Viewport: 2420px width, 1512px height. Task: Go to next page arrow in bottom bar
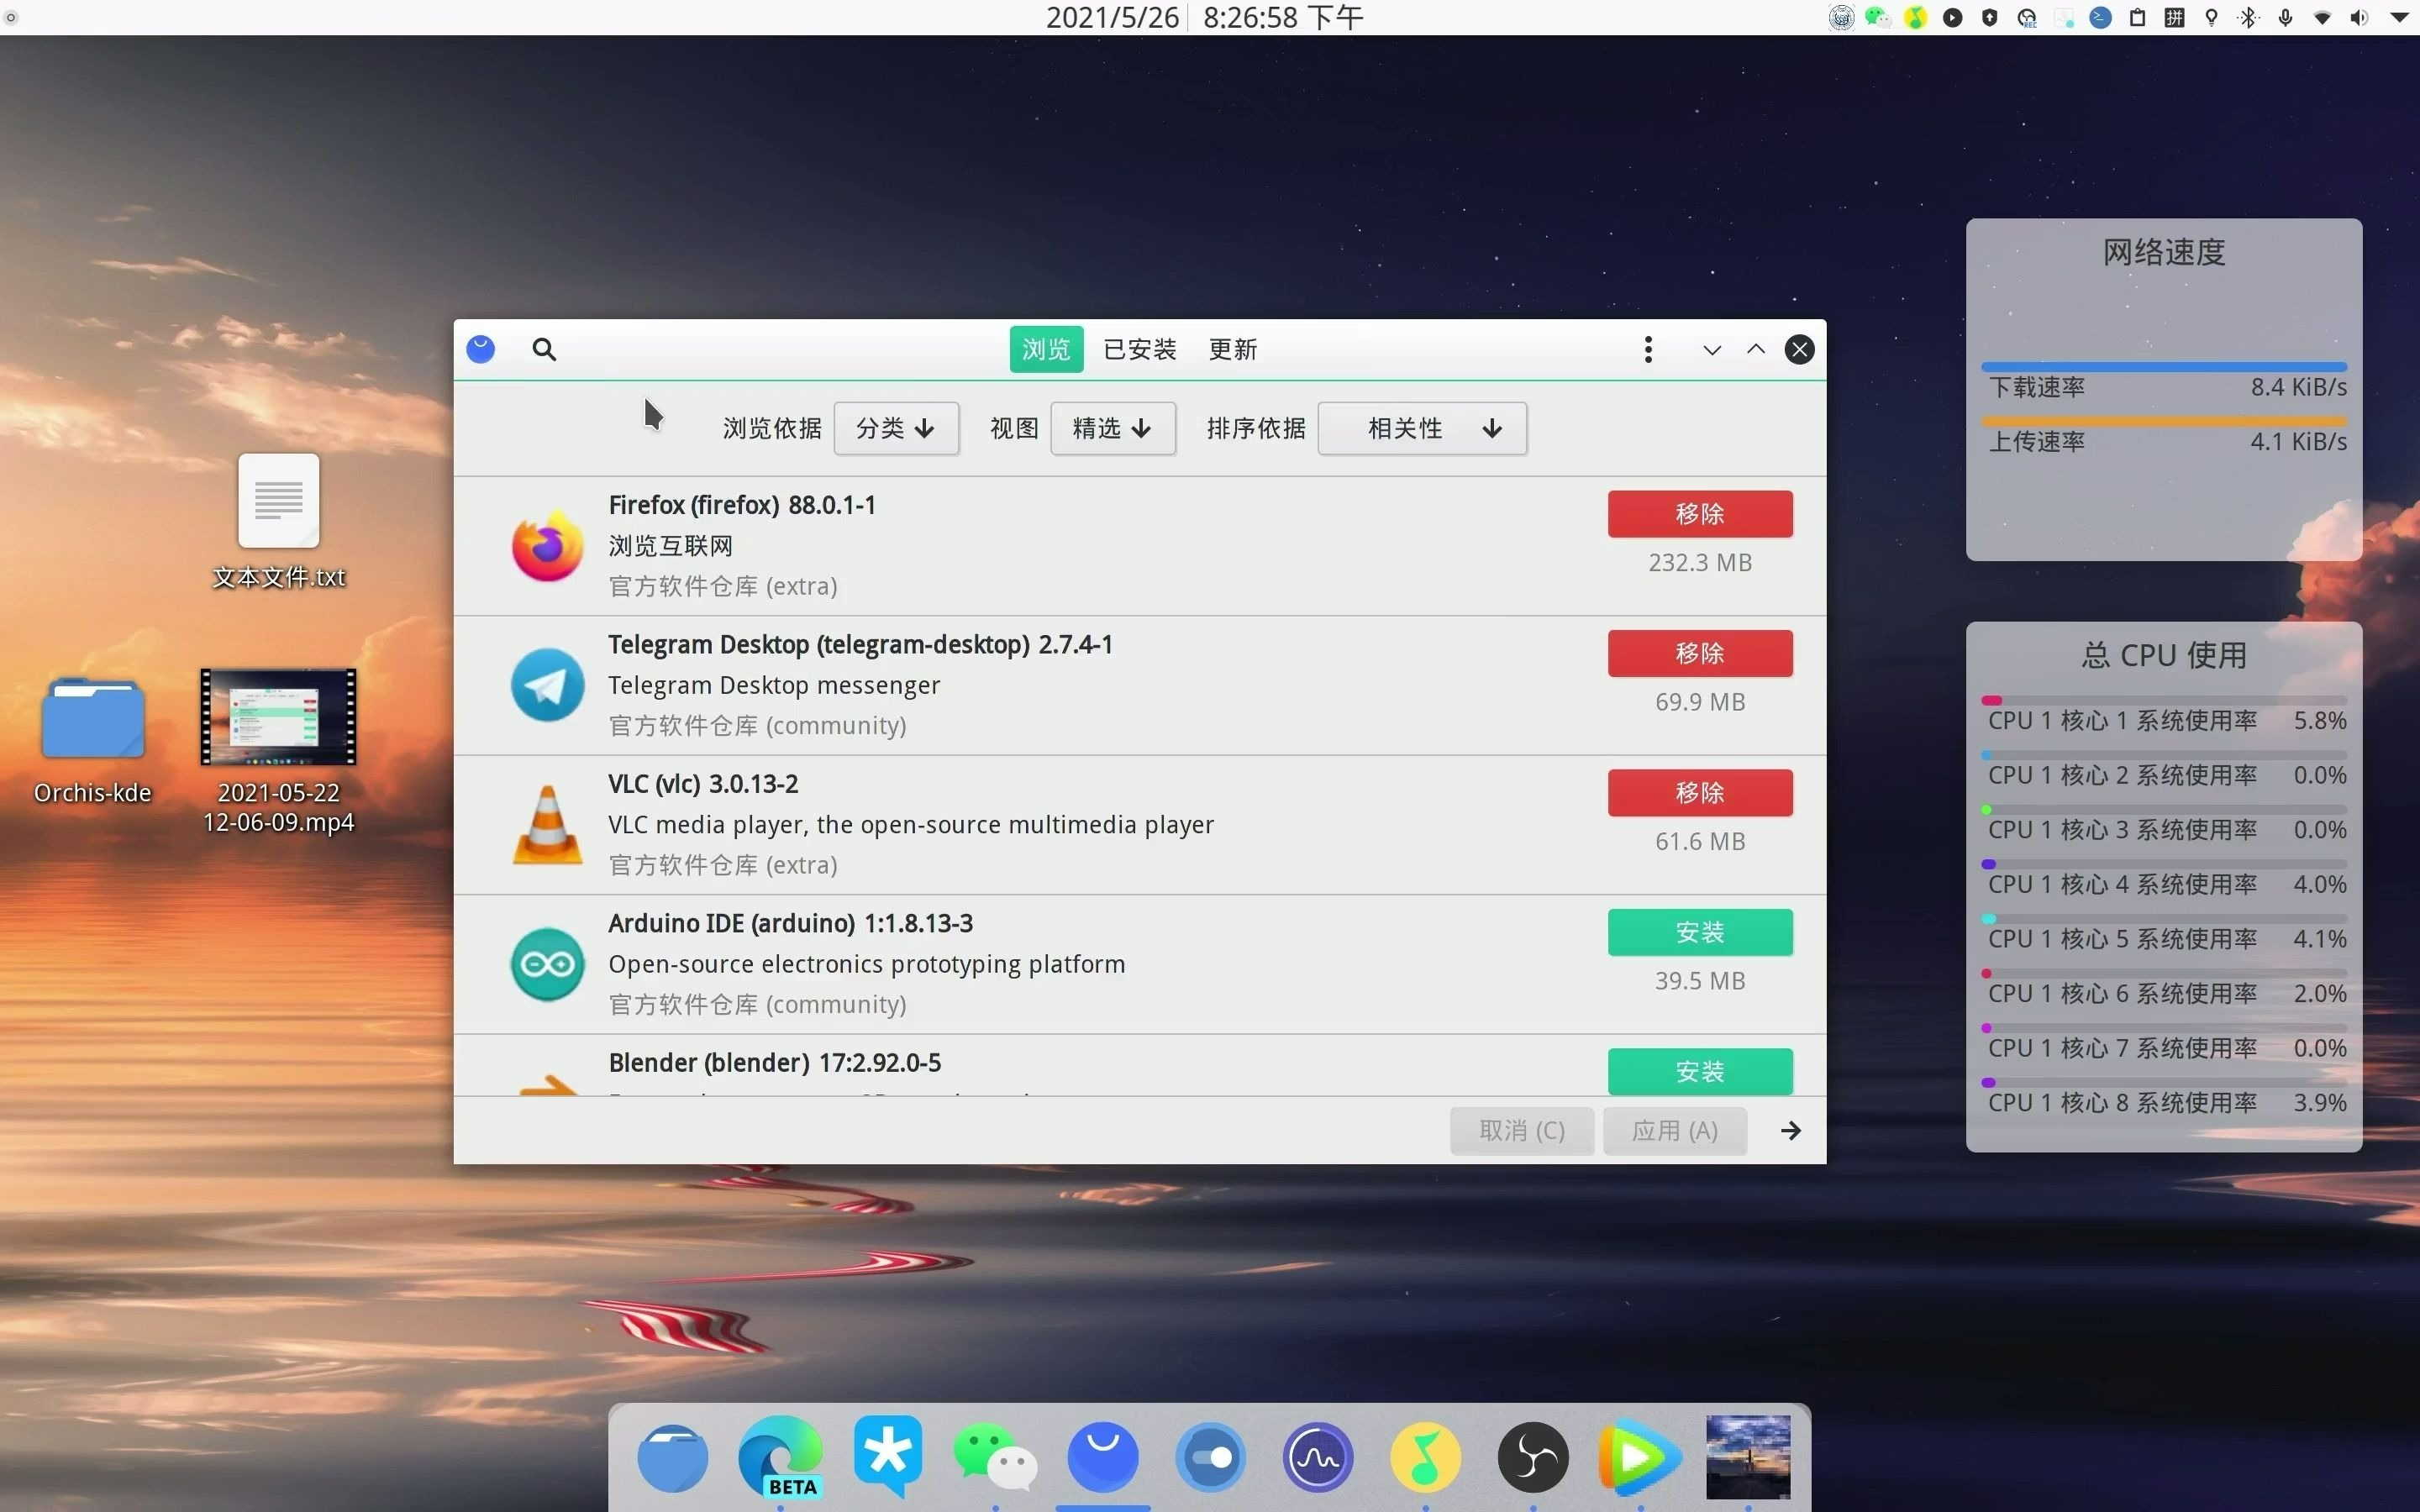tap(1791, 1131)
